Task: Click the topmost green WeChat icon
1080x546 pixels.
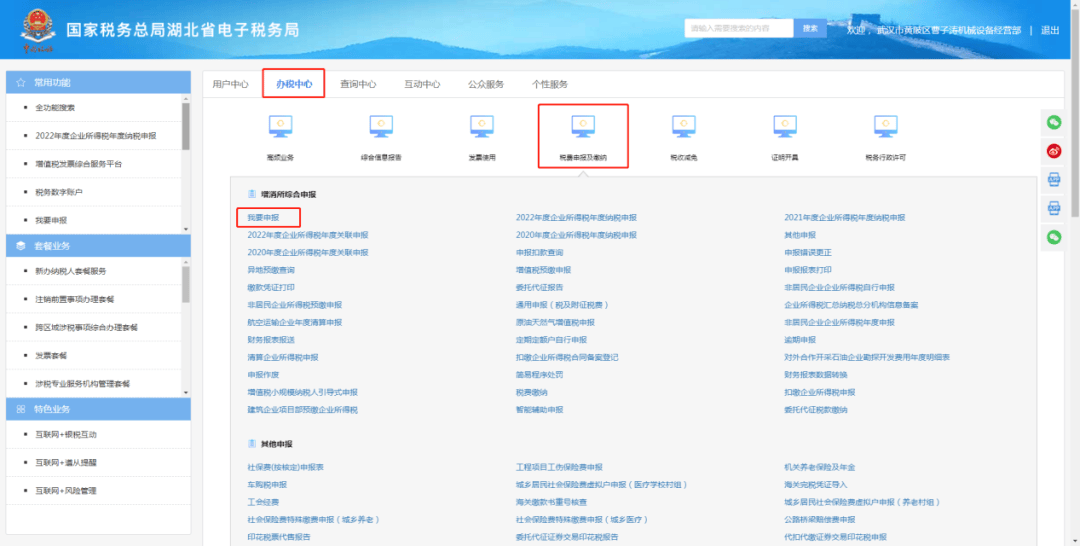Action: coord(1053,122)
